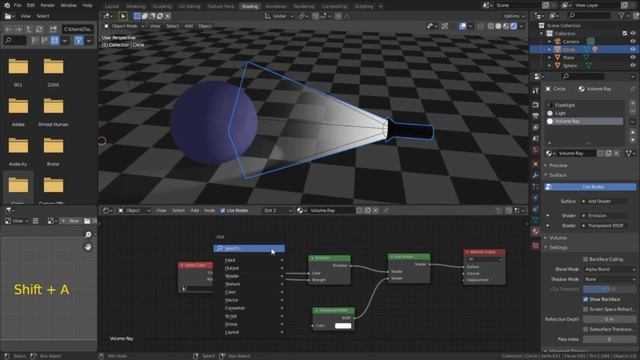The image size is (640, 360).
Task: Click the outliner filter funnel icon
Action: [x=622, y=16]
